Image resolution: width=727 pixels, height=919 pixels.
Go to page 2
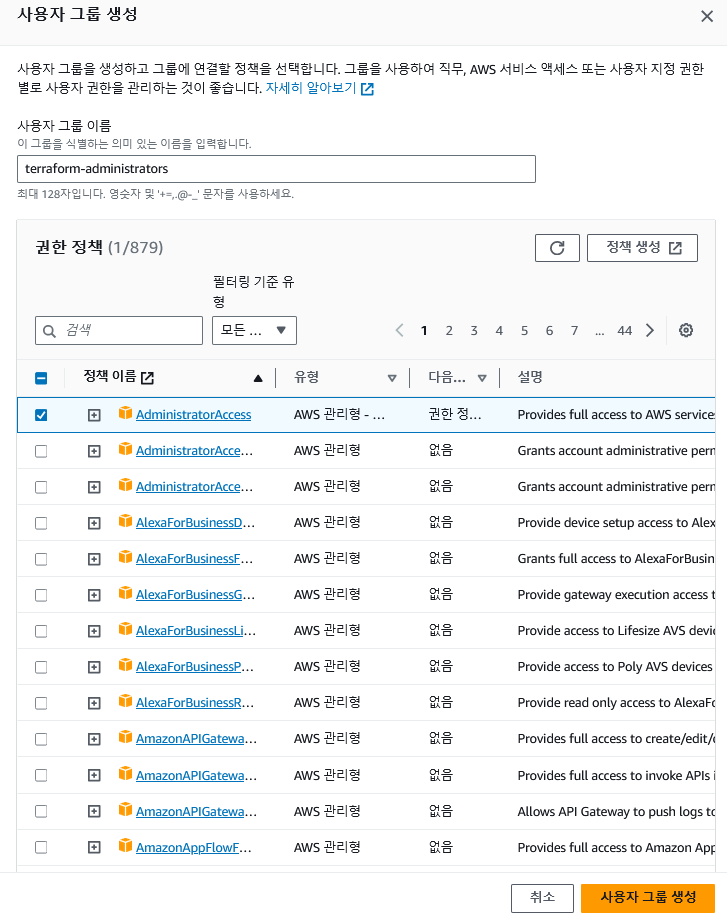pos(449,331)
